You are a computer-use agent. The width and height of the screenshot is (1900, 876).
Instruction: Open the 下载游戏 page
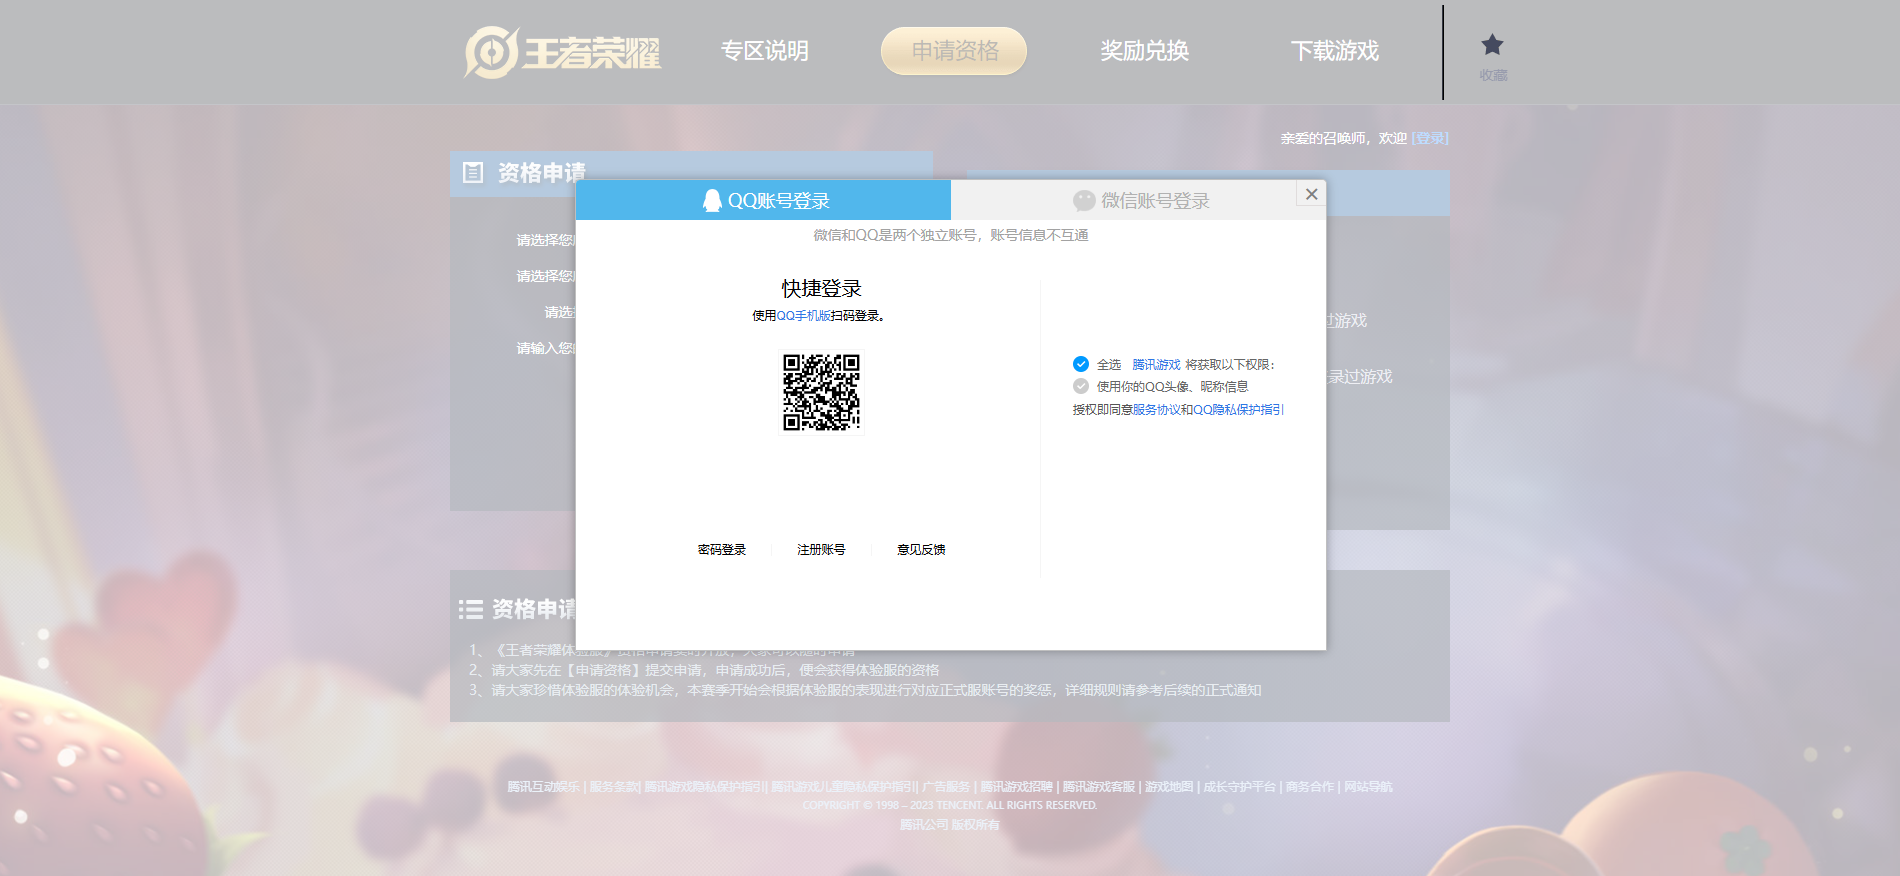tap(1334, 51)
